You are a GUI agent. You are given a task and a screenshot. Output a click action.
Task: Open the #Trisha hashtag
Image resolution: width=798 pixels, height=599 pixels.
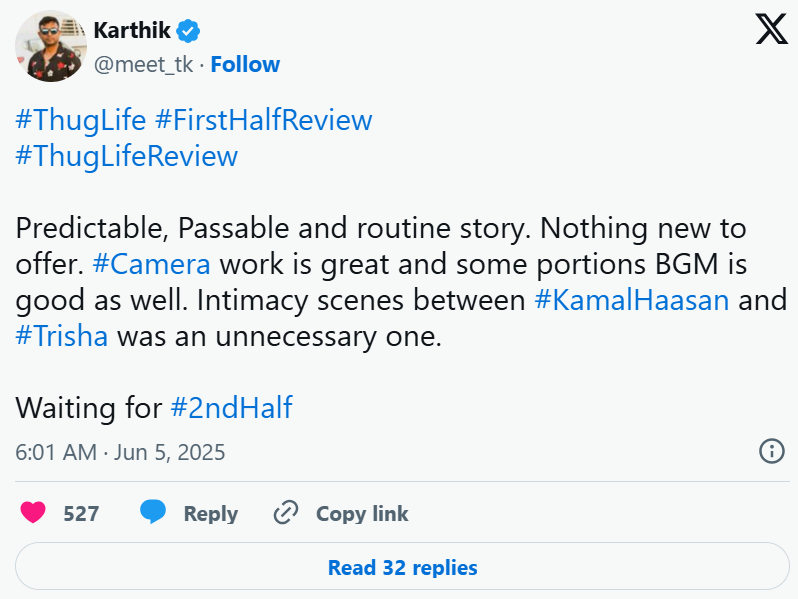tap(62, 336)
